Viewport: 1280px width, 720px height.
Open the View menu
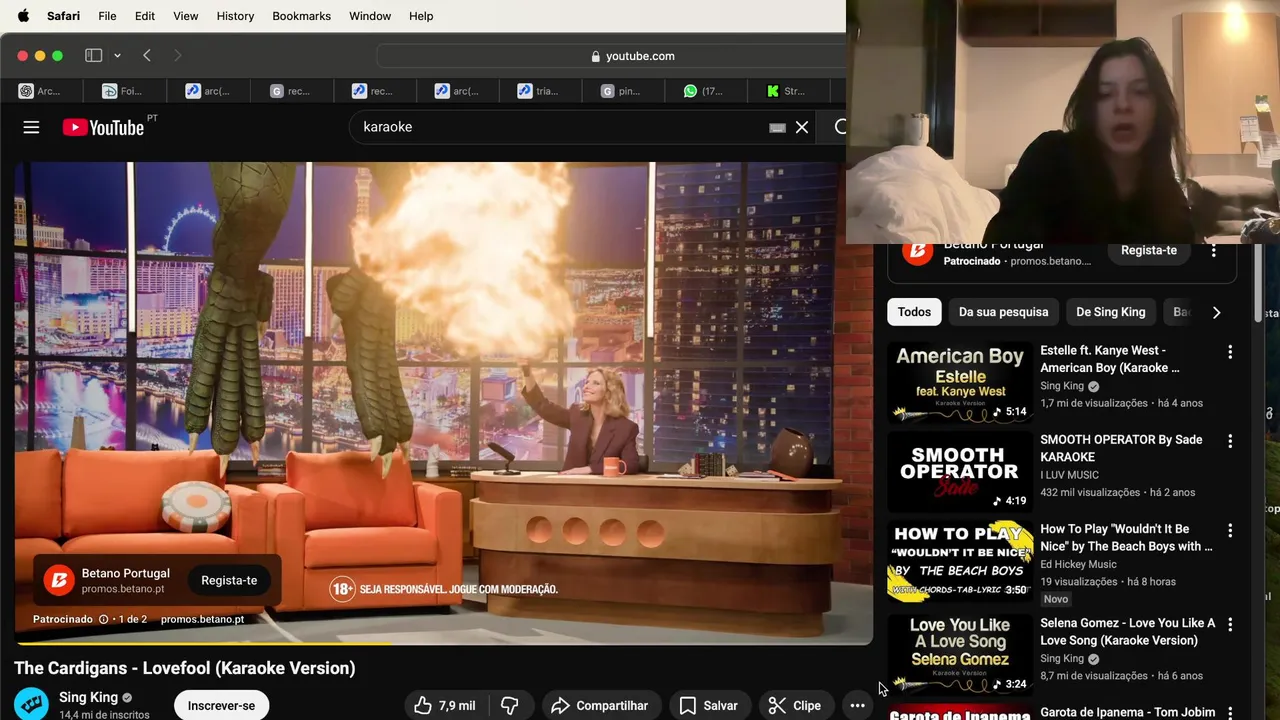point(186,16)
